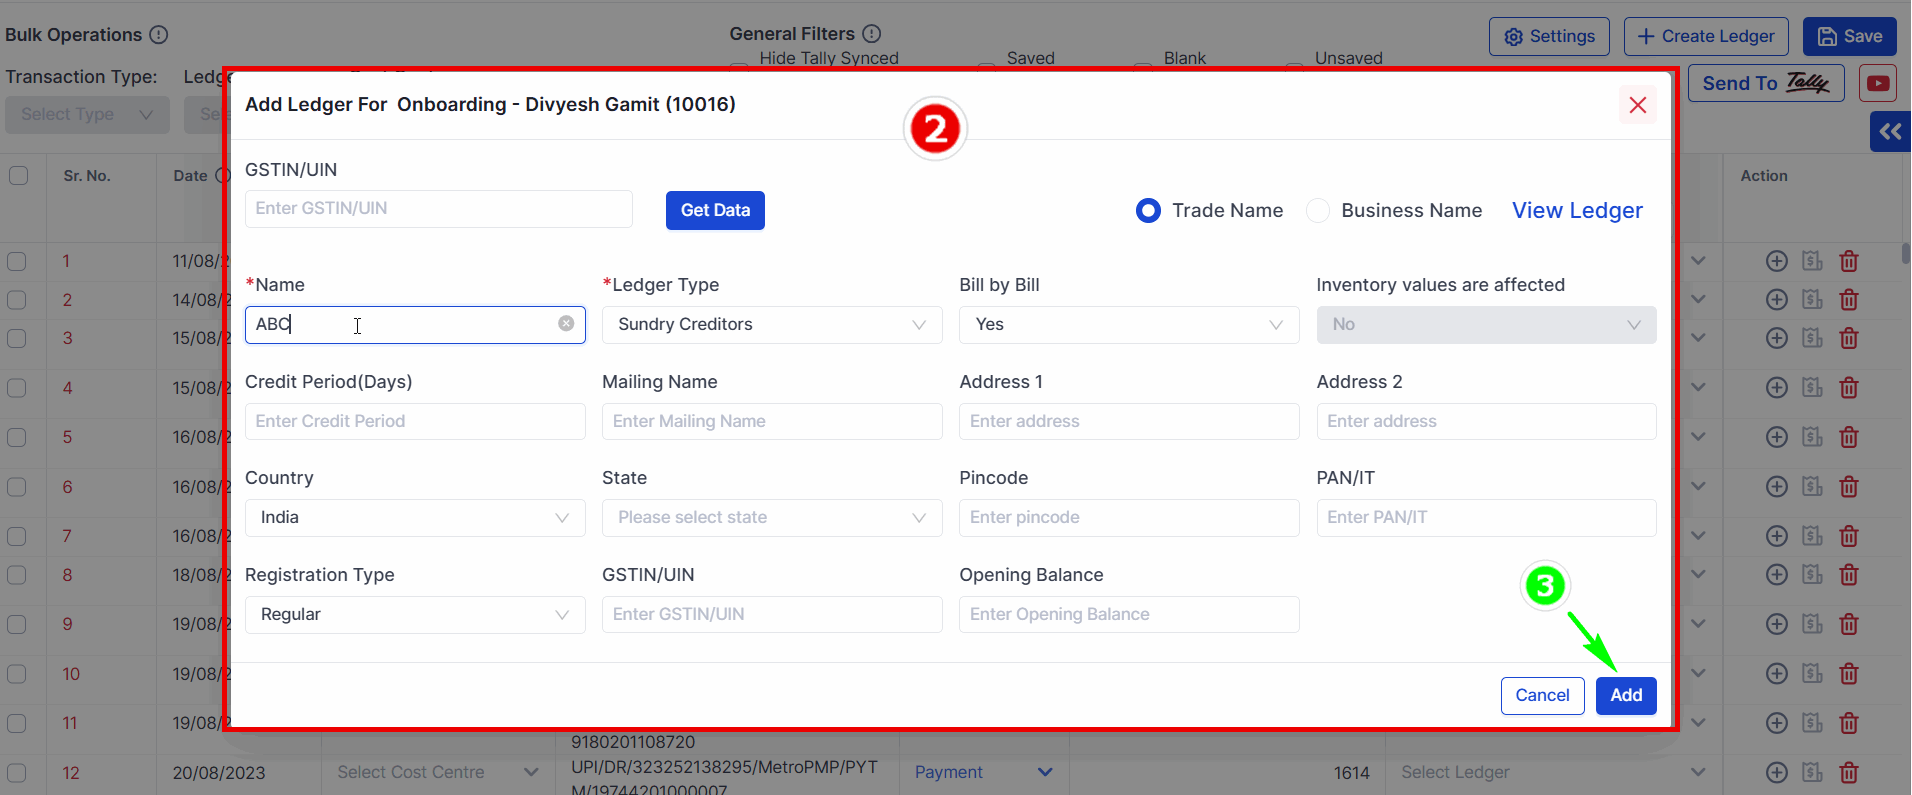Image resolution: width=1912 pixels, height=795 pixels.
Task: Open the State dropdown
Action: tap(772, 517)
